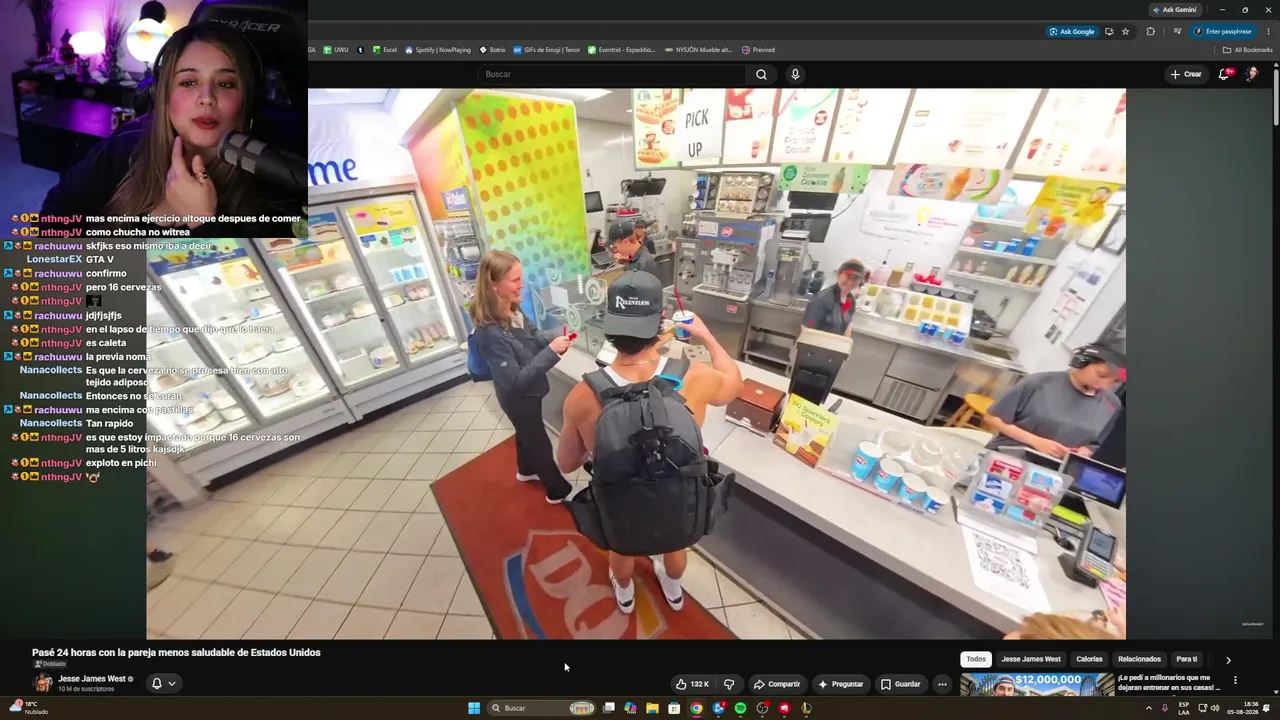Open more actions menu beside Guardar

click(942, 684)
